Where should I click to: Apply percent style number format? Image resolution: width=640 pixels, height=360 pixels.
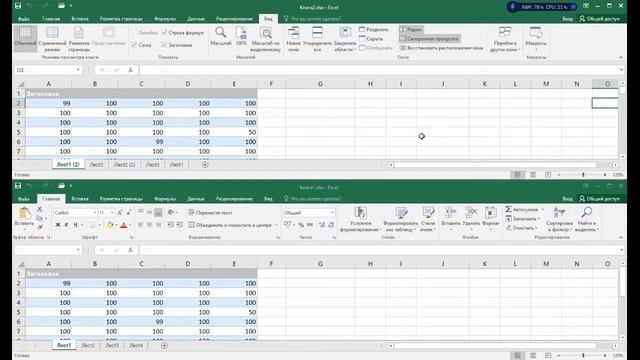tap(301, 225)
